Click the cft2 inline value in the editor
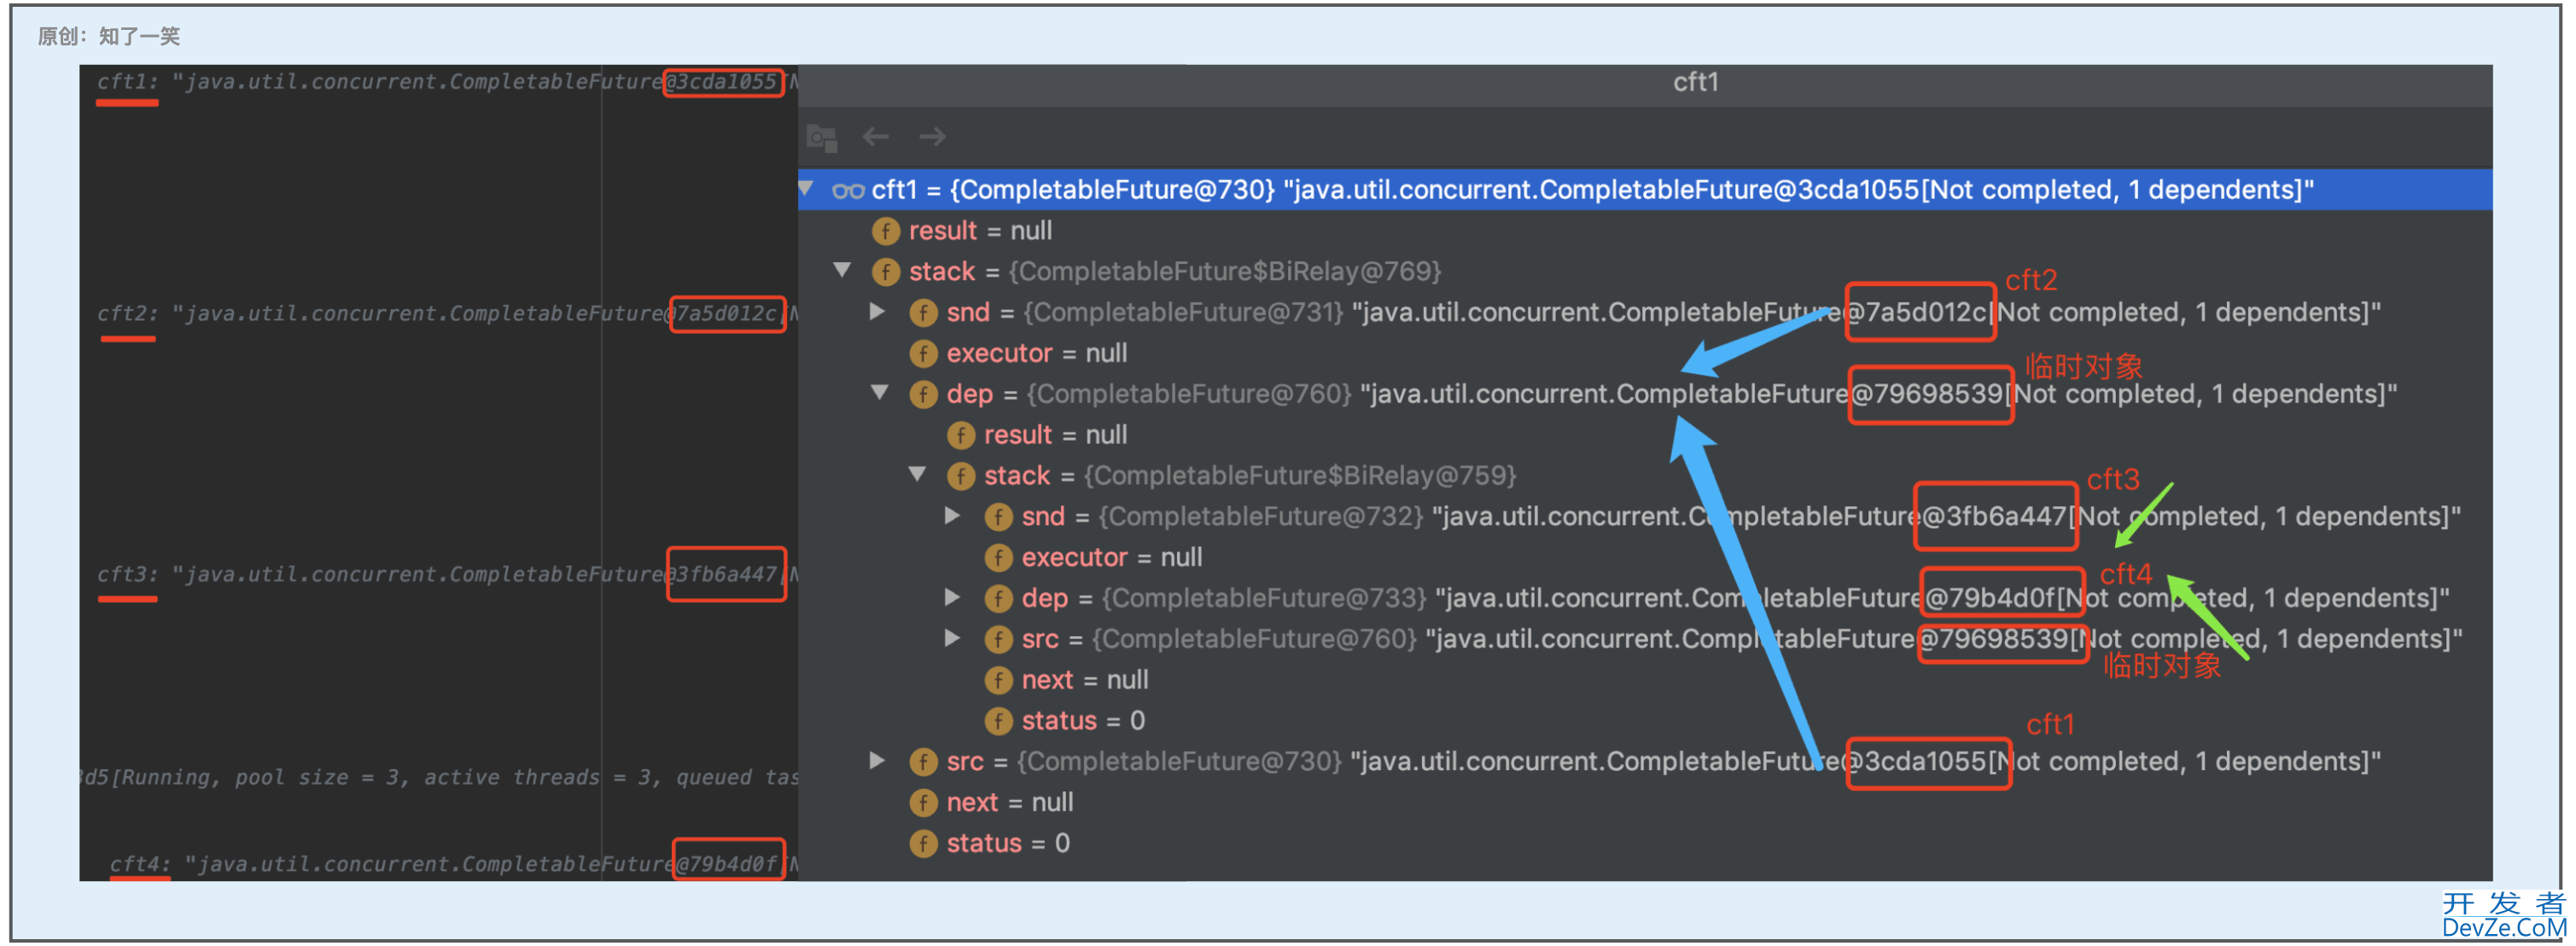Screen dimensions: 2576x946 tap(447, 314)
